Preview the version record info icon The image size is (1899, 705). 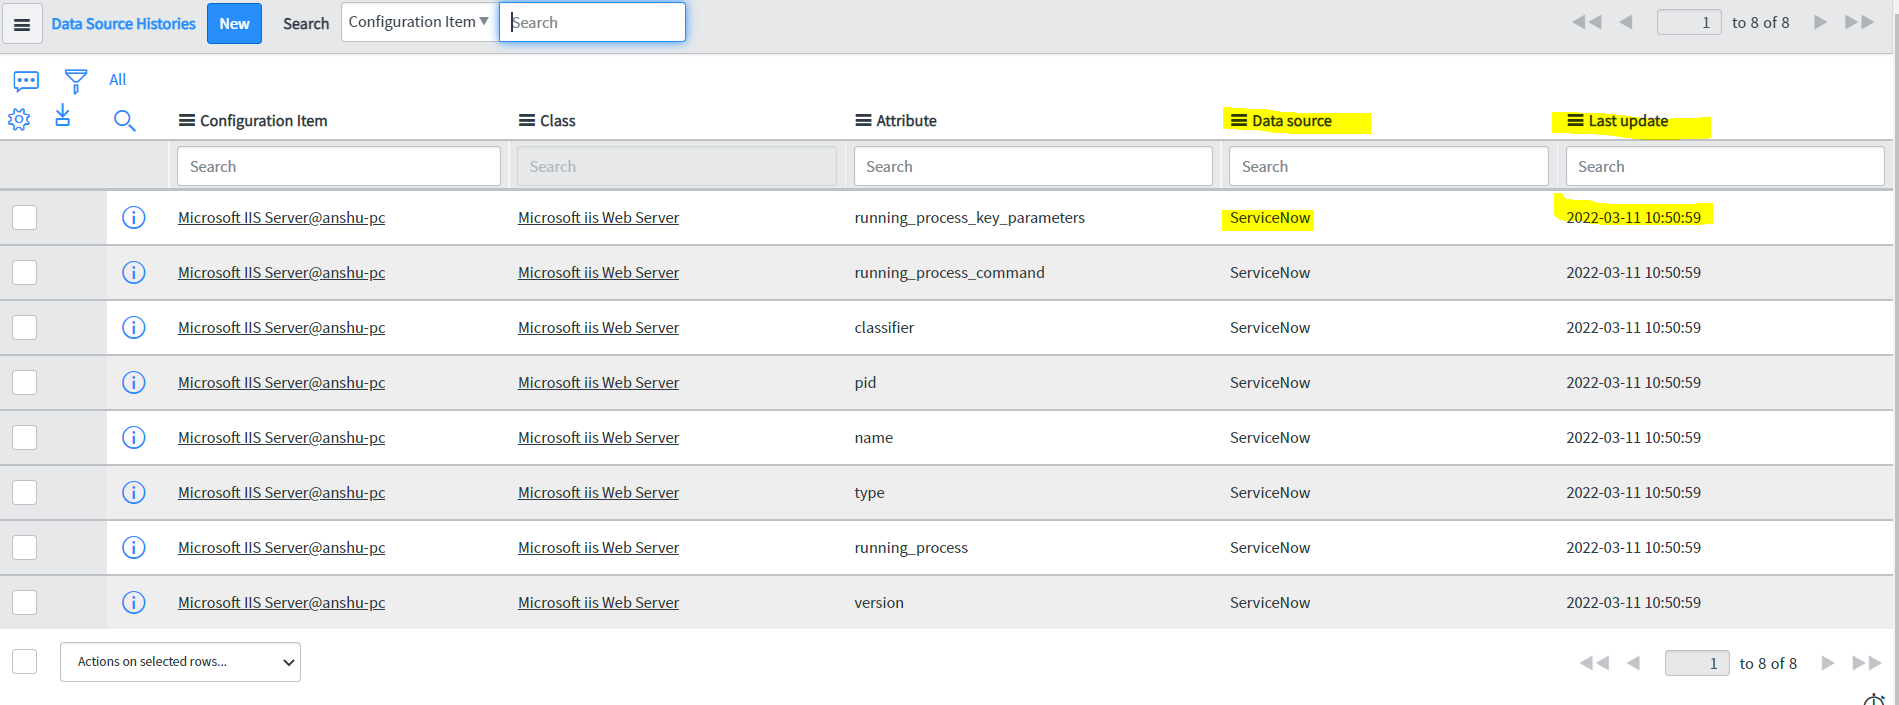coord(133,602)
